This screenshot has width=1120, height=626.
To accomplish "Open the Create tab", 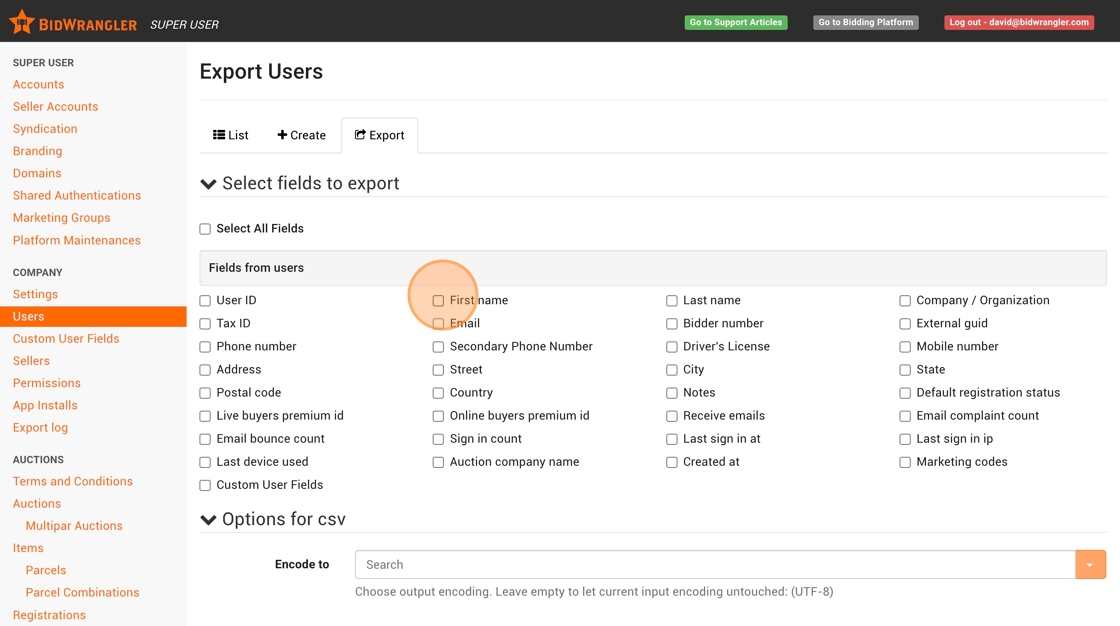I will [x=301, y=135].
